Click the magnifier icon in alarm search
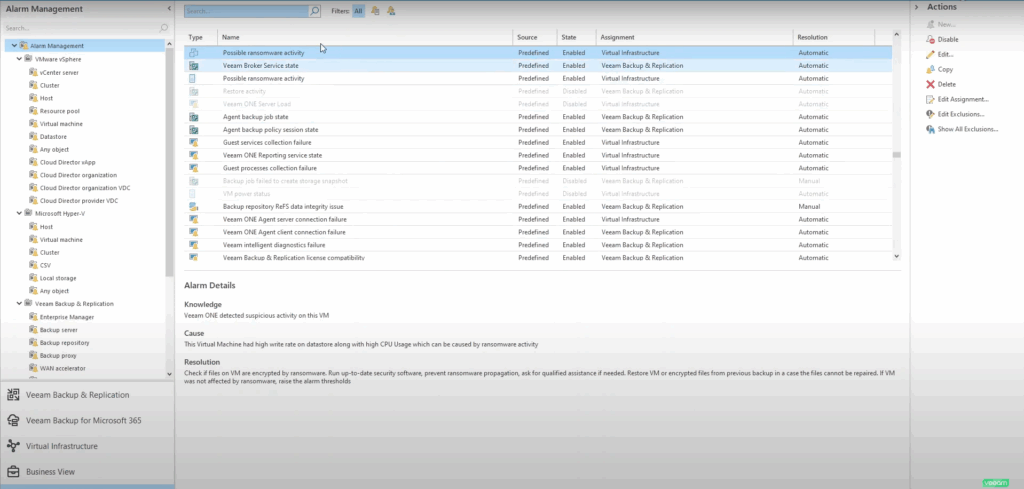 [x=315, y=11]
